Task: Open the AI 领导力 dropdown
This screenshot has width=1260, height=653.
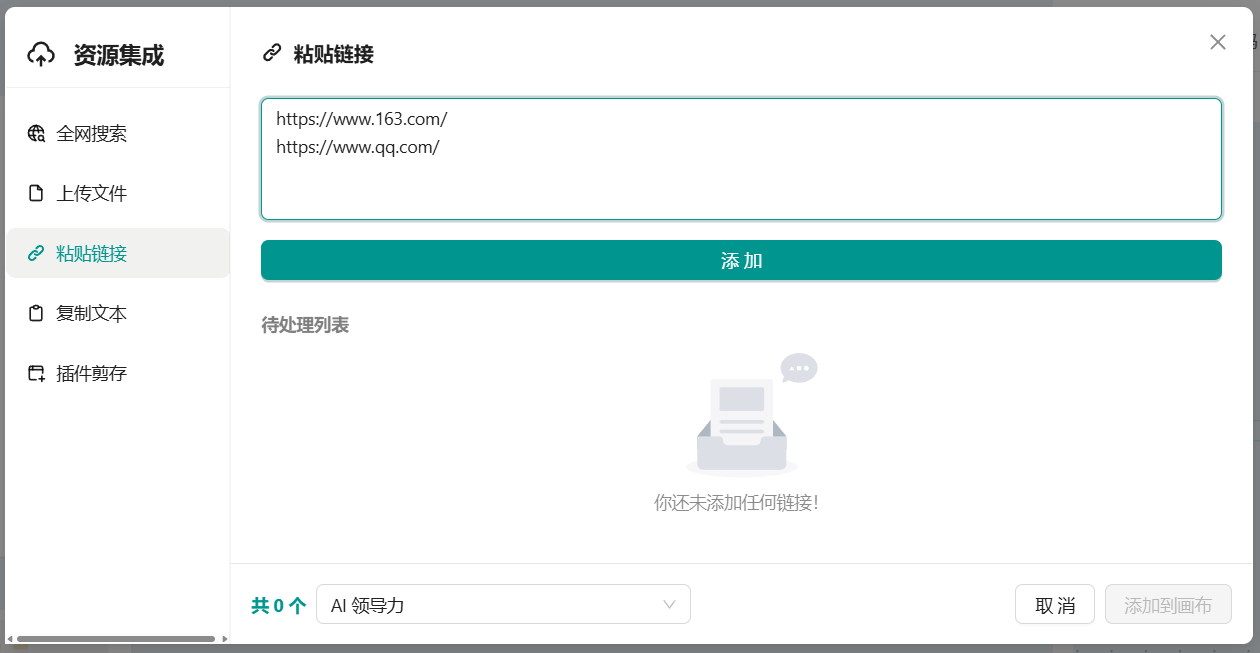Action: tap(503, 605)
